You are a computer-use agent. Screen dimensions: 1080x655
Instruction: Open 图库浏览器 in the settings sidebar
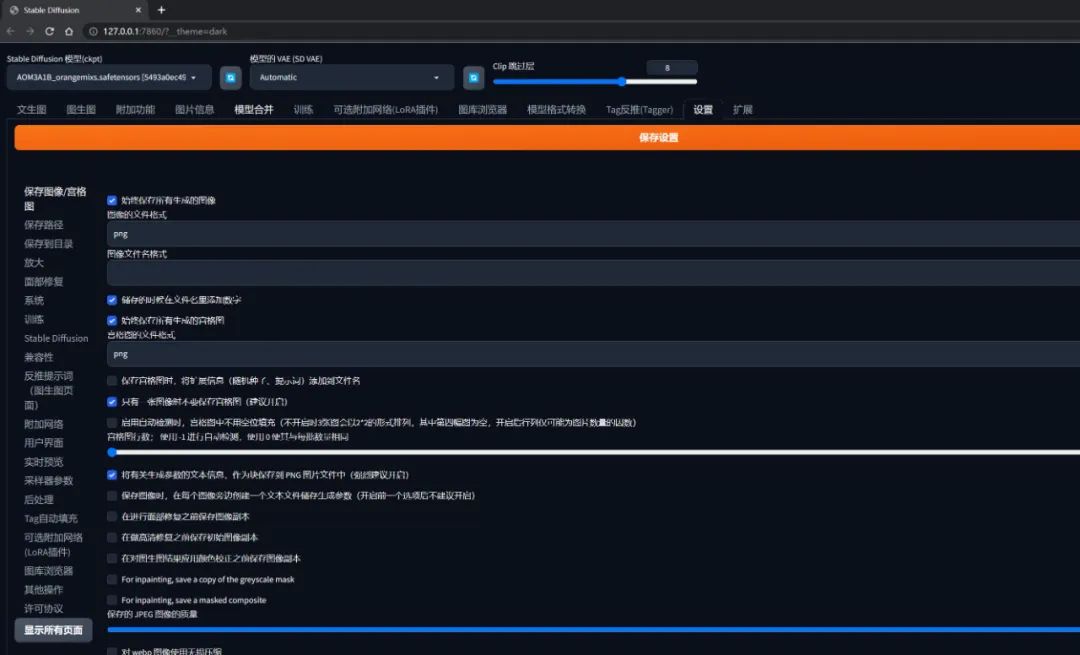point(48,571)
